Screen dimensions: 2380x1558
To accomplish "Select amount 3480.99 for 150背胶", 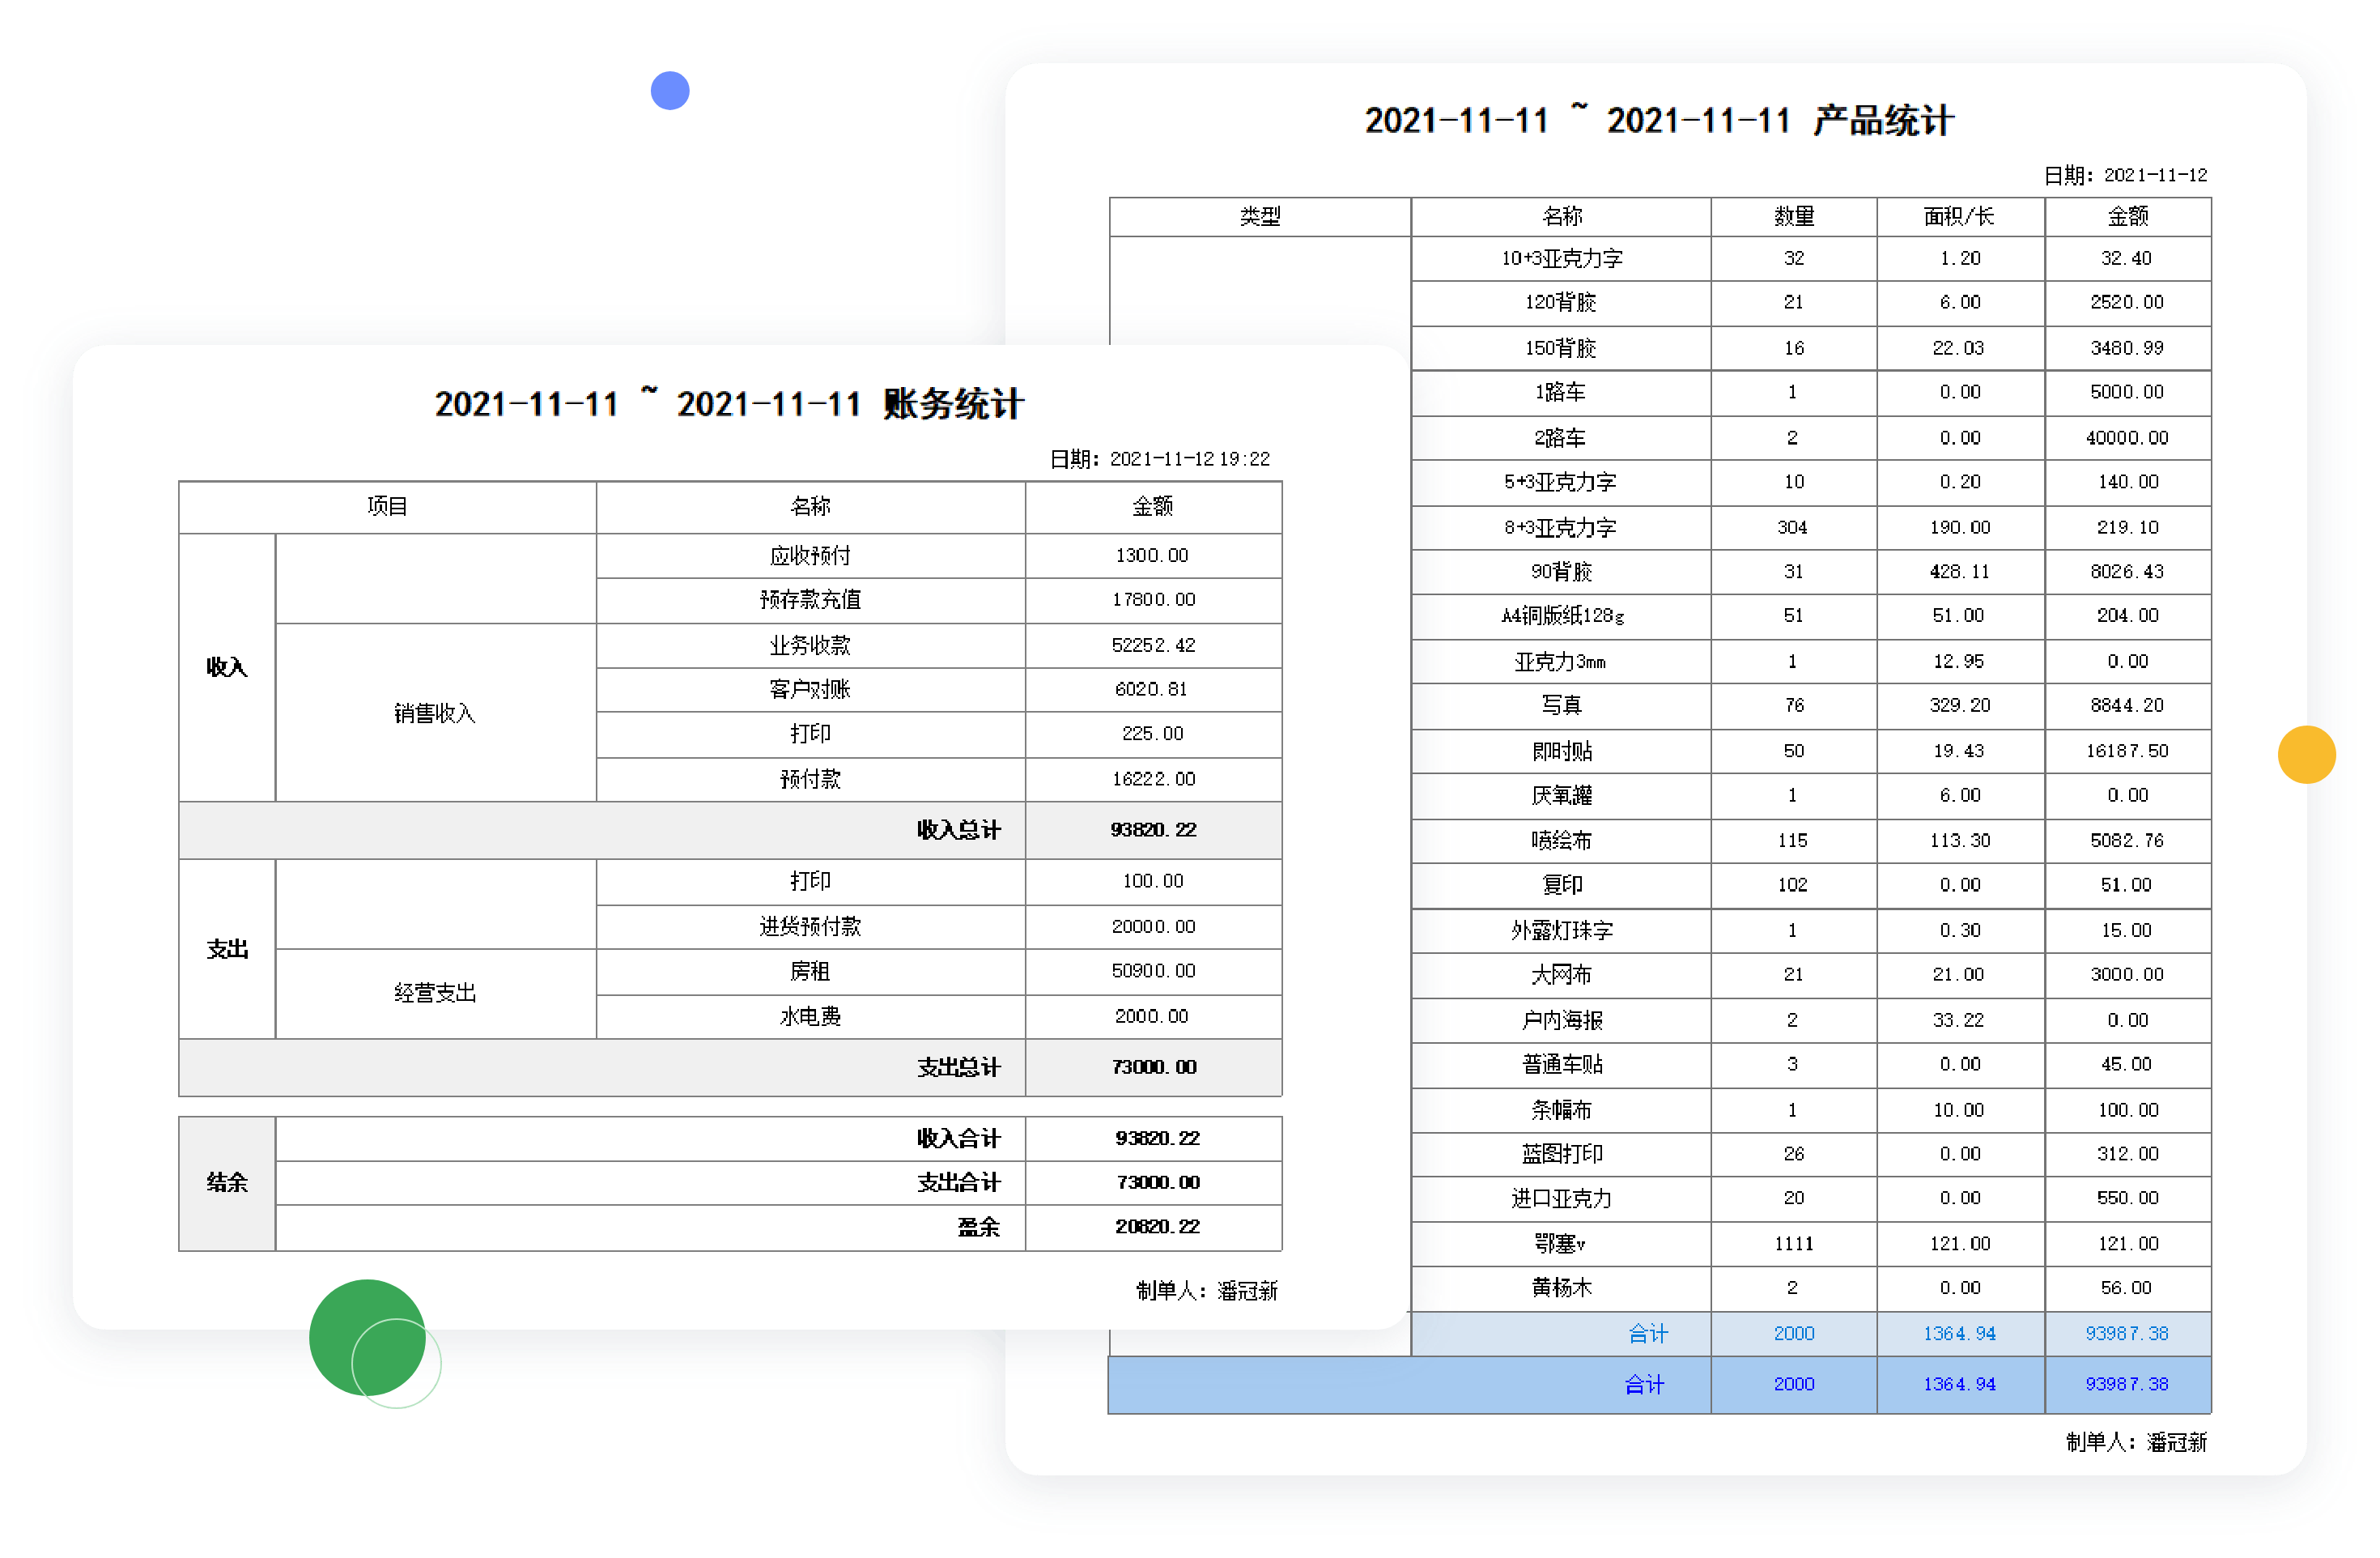I will pyautogui.click(x=2127, y=348).
